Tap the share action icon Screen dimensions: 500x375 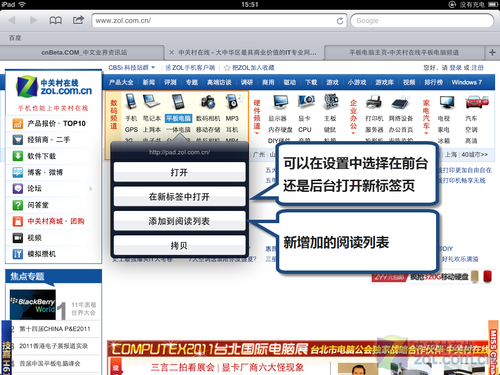78,20
